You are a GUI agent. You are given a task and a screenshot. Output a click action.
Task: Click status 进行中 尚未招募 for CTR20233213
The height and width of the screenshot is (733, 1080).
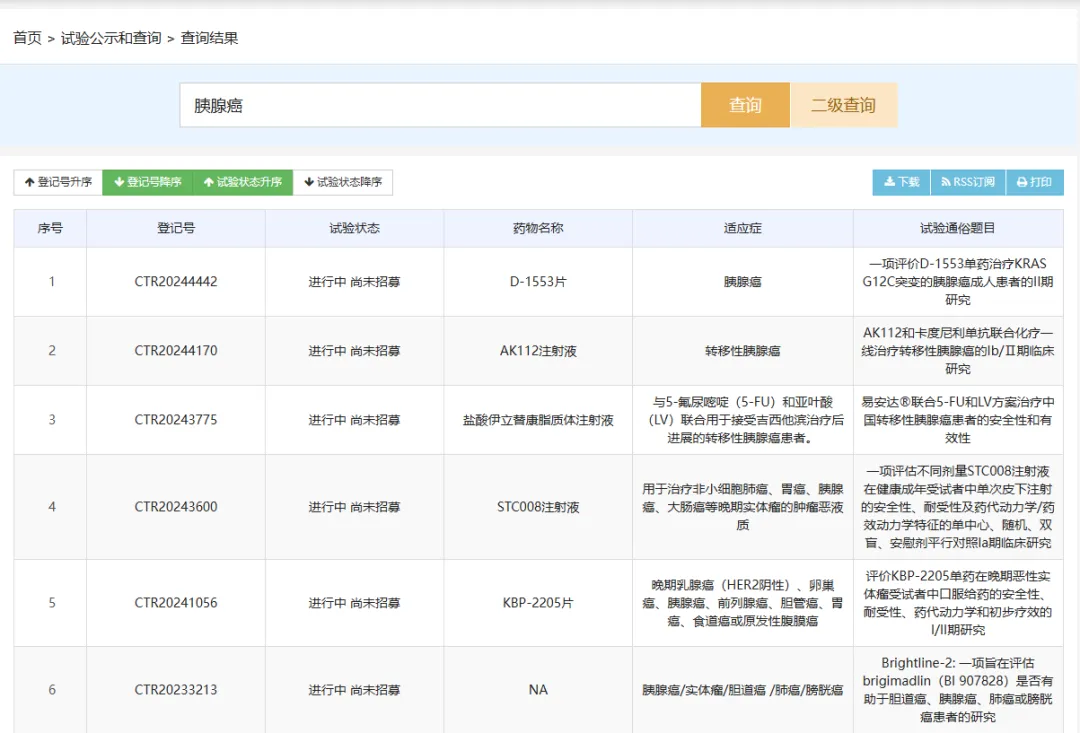click(354, 690)
